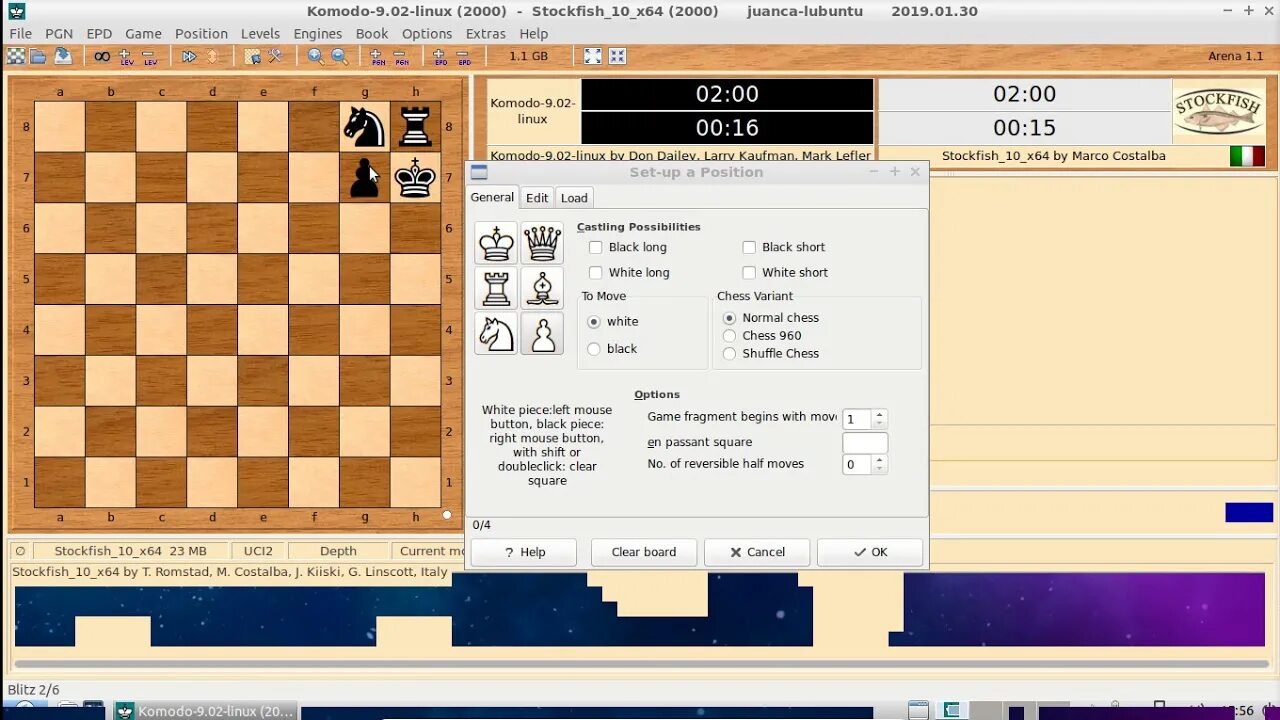
Task: Open the EPD menu
Action: (99, 33)
